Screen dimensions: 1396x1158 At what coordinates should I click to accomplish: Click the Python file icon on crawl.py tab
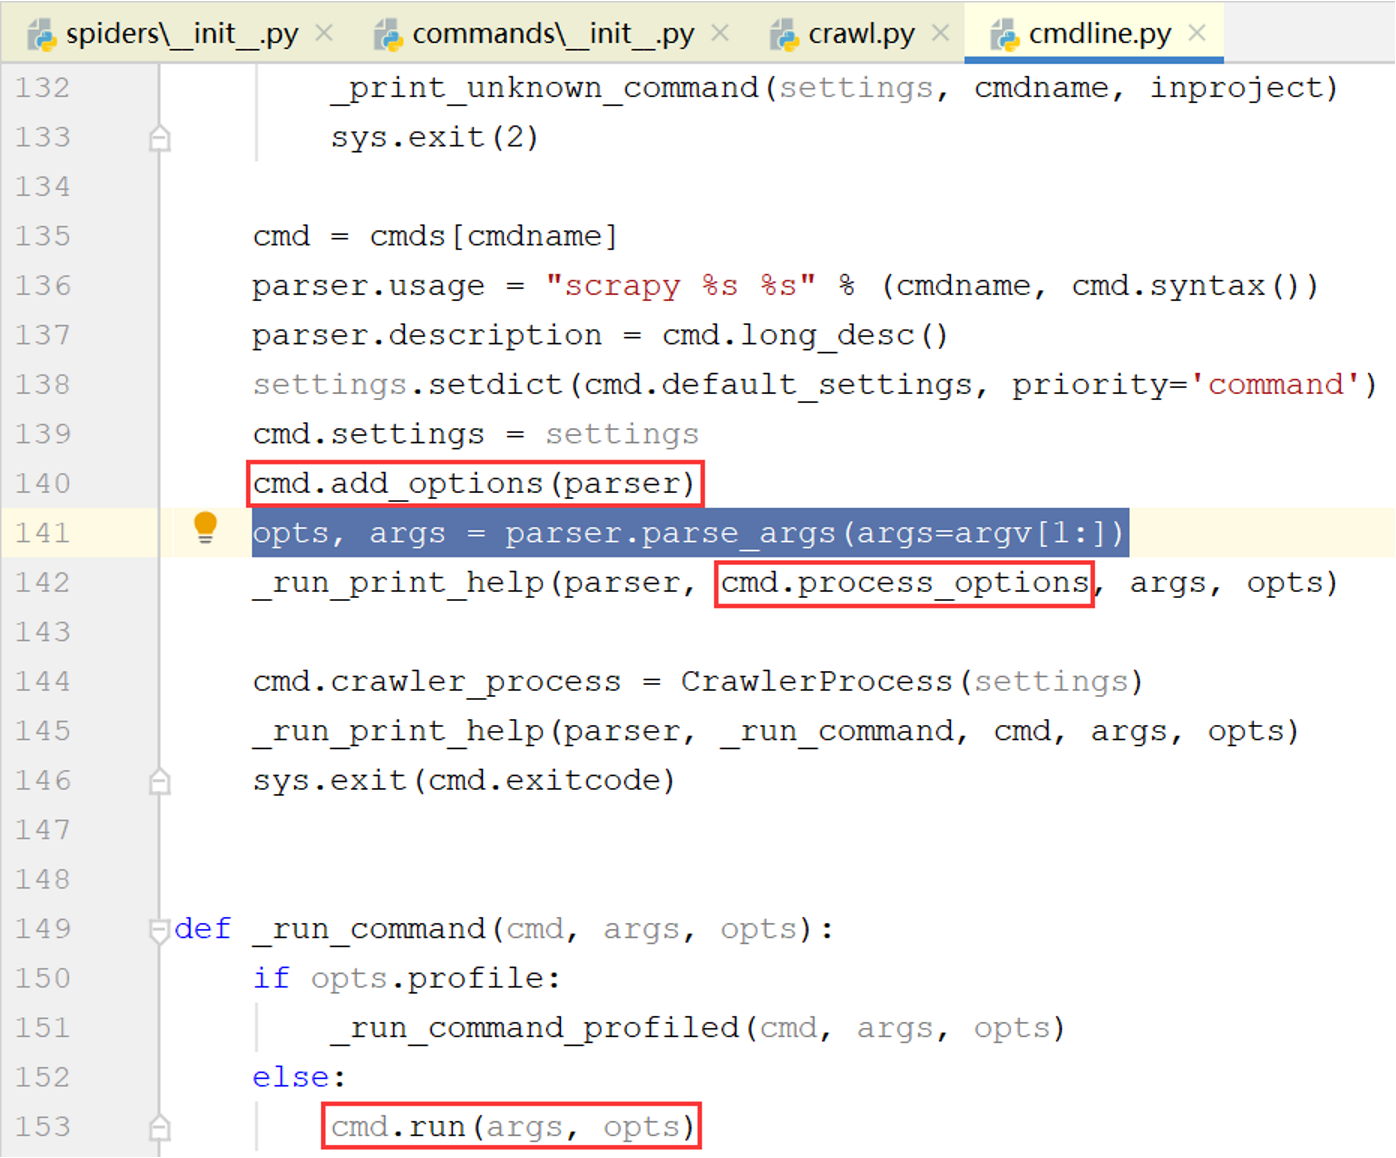[x=784, y=35]
